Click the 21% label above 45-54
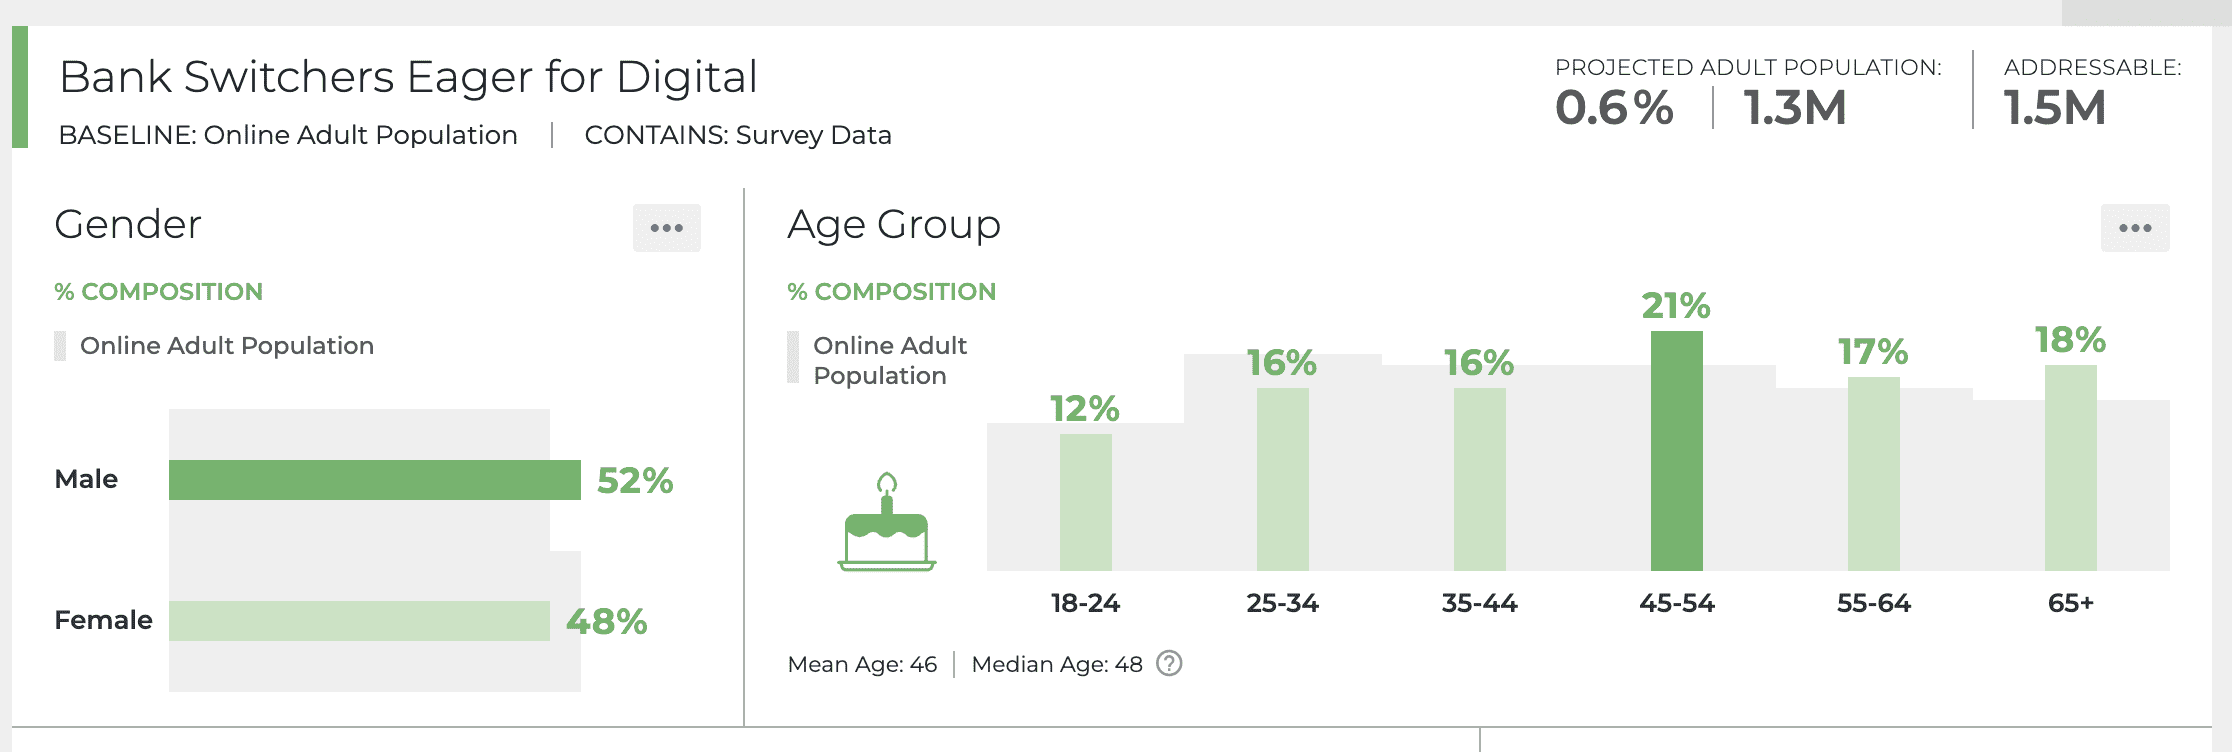This screenshot has width=2232, height=752. pyautogui.click(x=1676, y=306)
